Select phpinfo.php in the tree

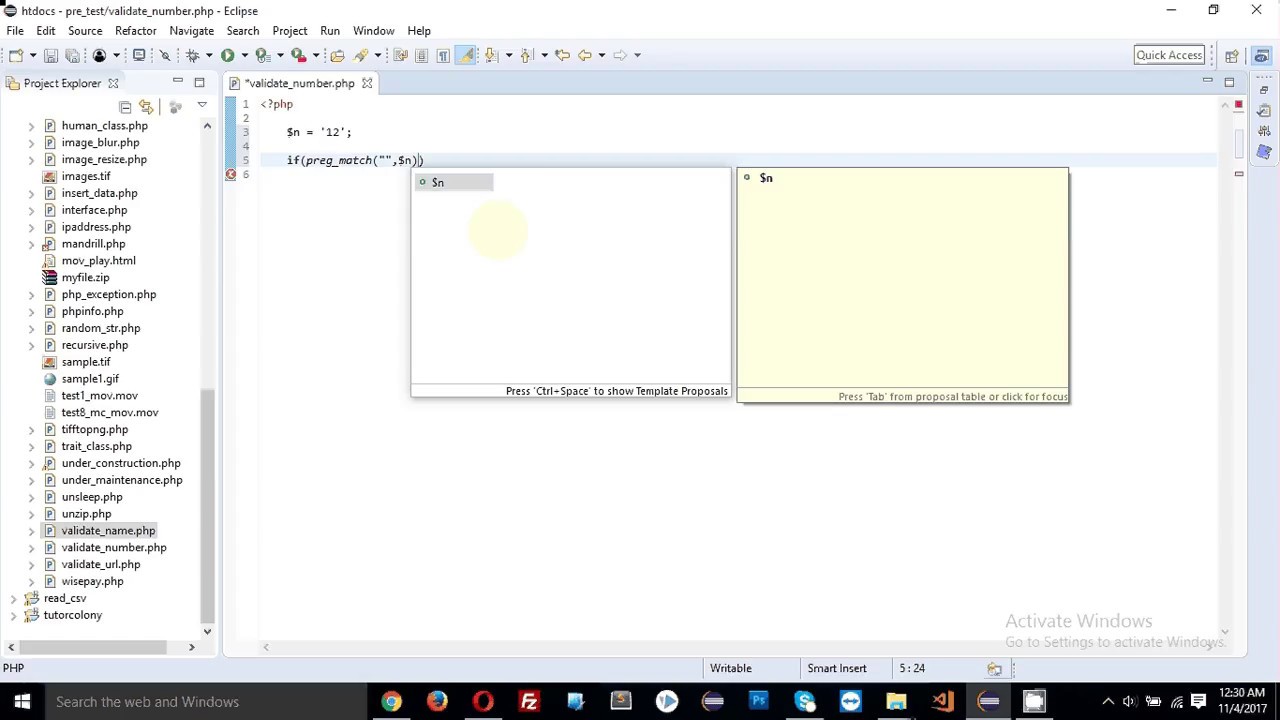coord(92,311)
